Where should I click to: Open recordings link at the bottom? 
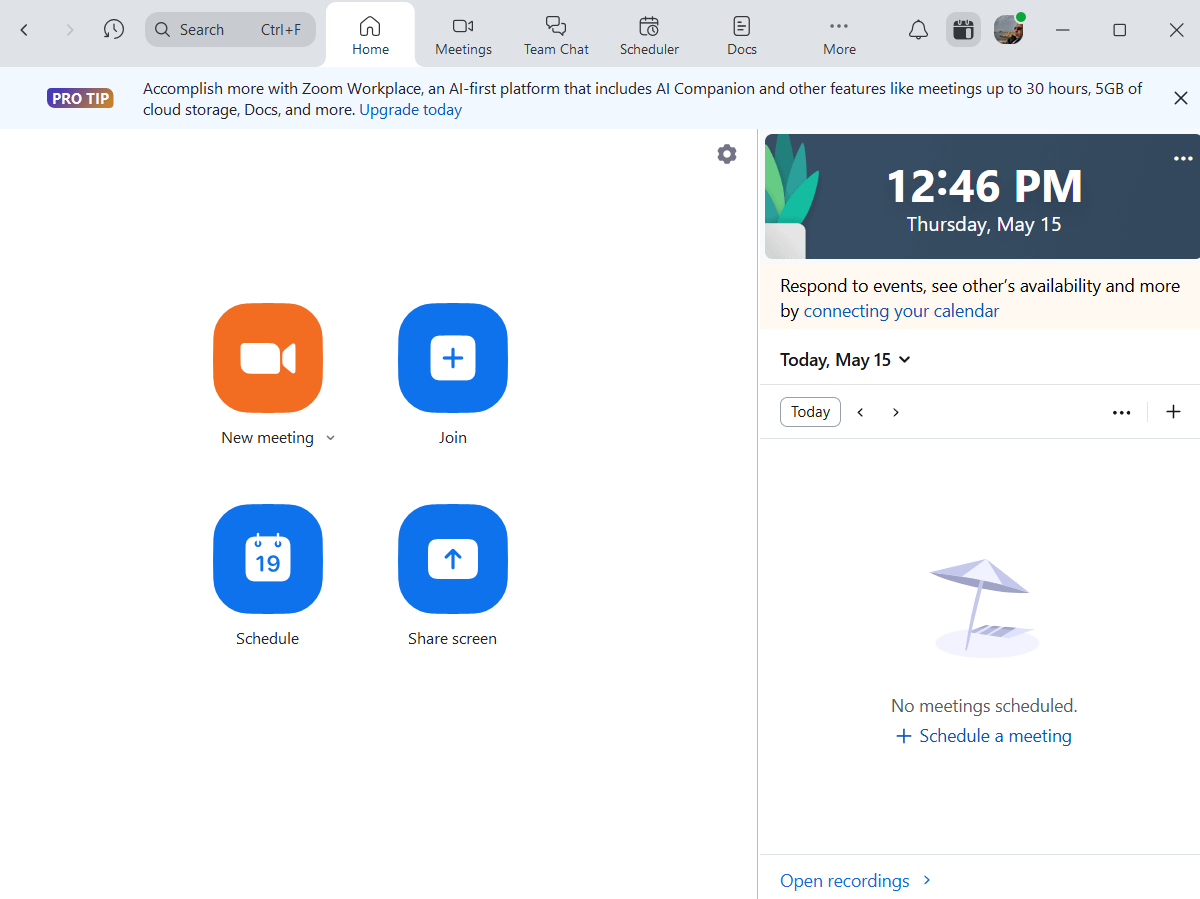click(856, 881)
